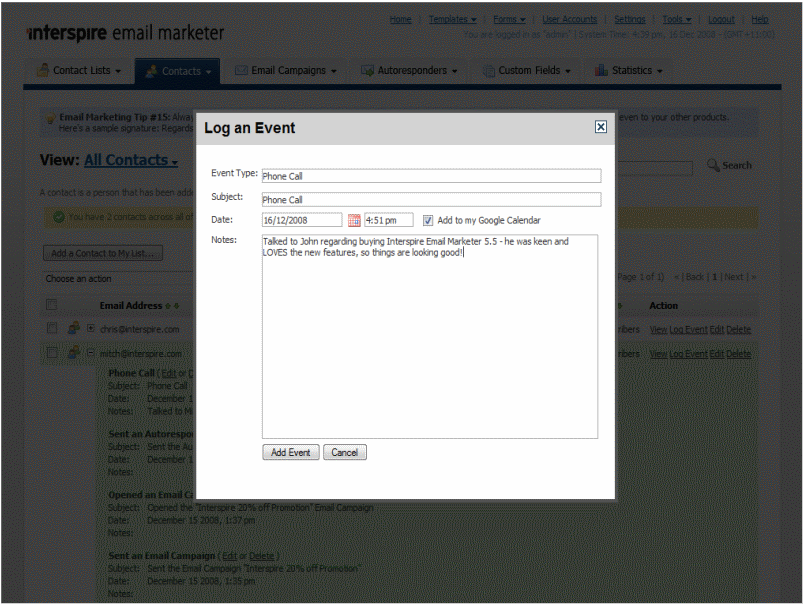Click contact icon beside chris@interspire.com

pyautogui.click(x=74, y=327)
